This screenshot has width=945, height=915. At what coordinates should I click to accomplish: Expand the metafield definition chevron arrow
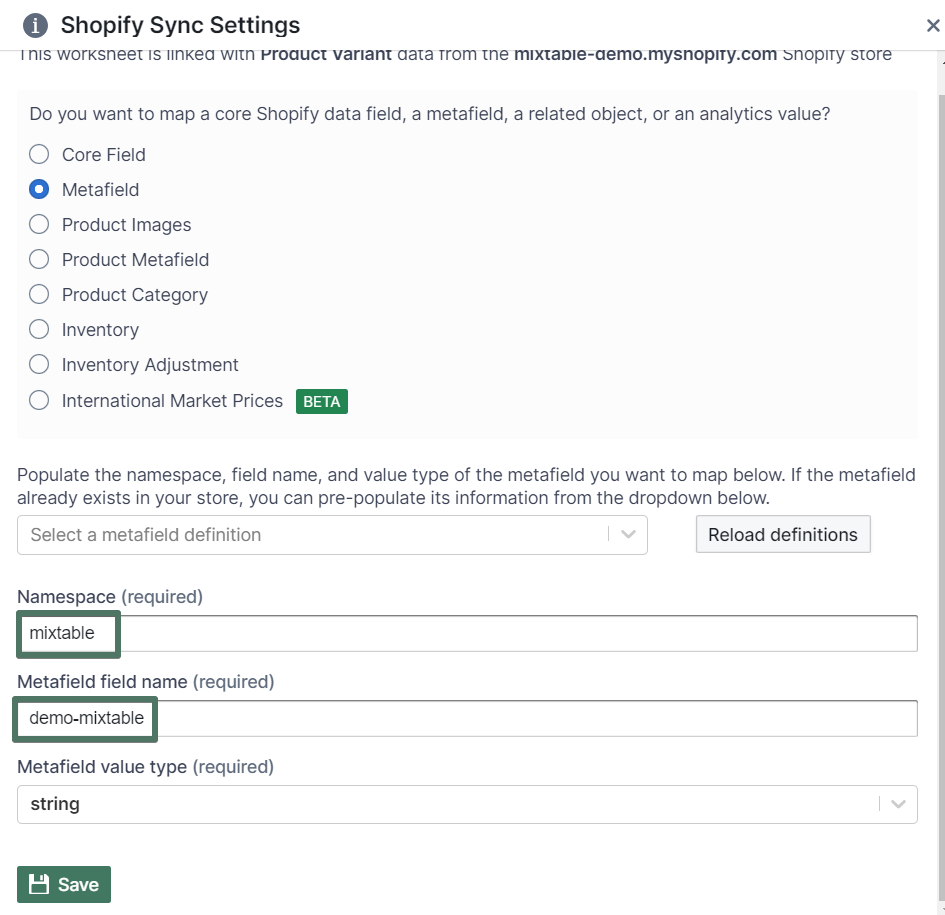628,535
